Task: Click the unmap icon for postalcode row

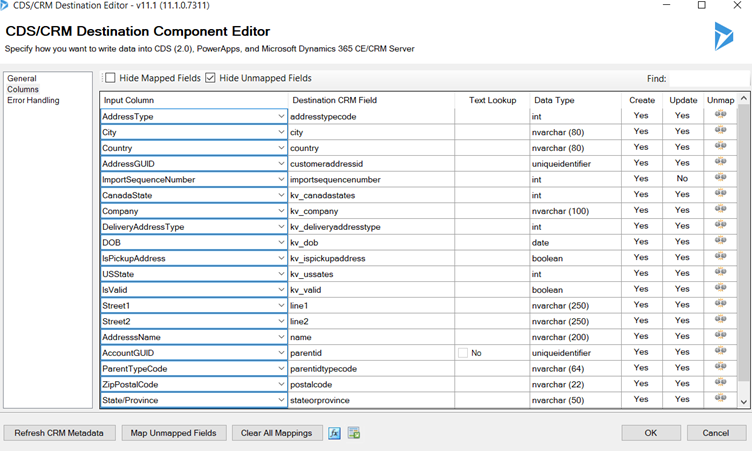Action: pos(720,383)
